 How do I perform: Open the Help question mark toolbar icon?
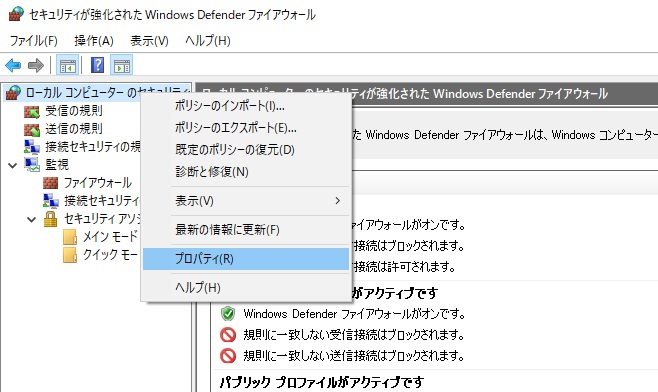click(x=97, y=65)
